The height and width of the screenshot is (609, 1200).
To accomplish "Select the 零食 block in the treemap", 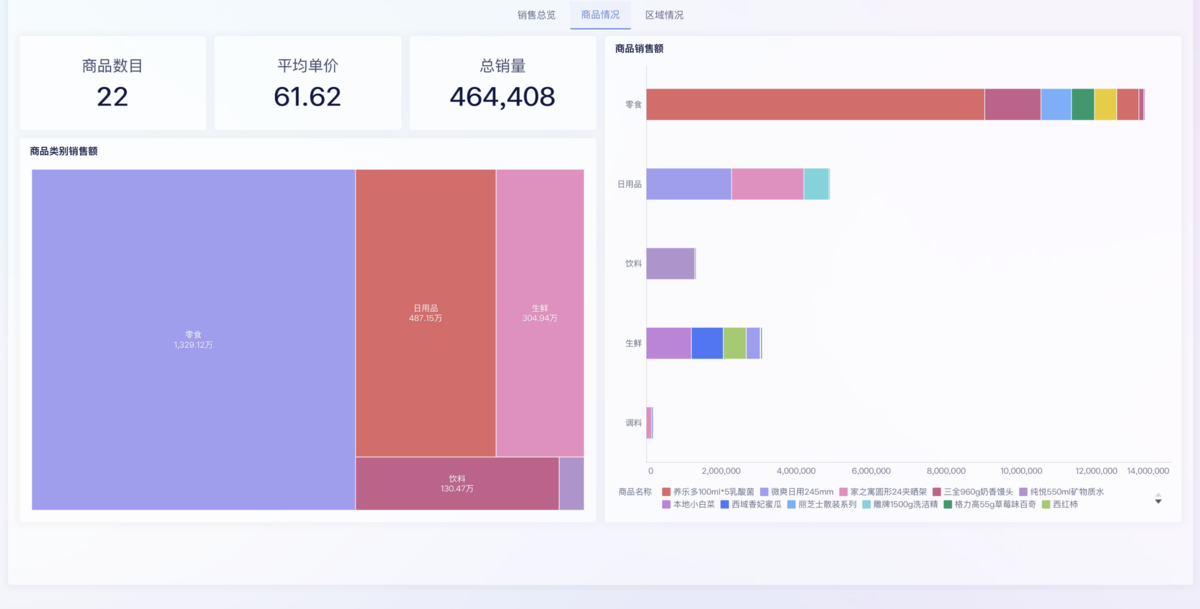I will click(193, 339).
